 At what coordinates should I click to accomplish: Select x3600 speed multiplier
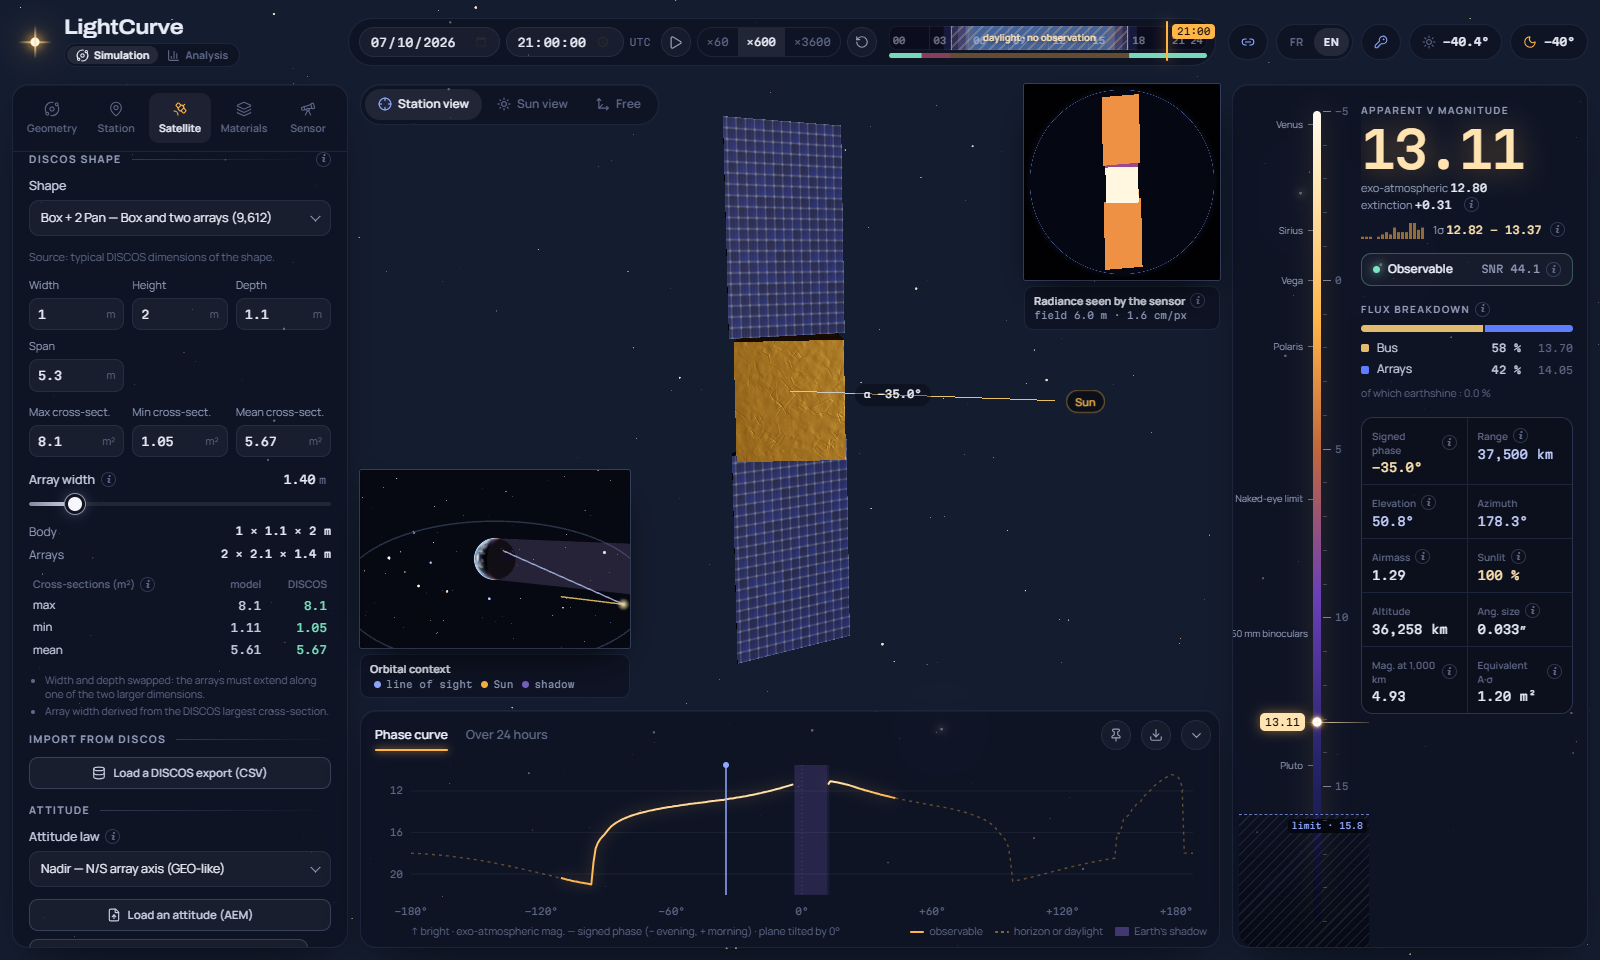tap(812, 42)
